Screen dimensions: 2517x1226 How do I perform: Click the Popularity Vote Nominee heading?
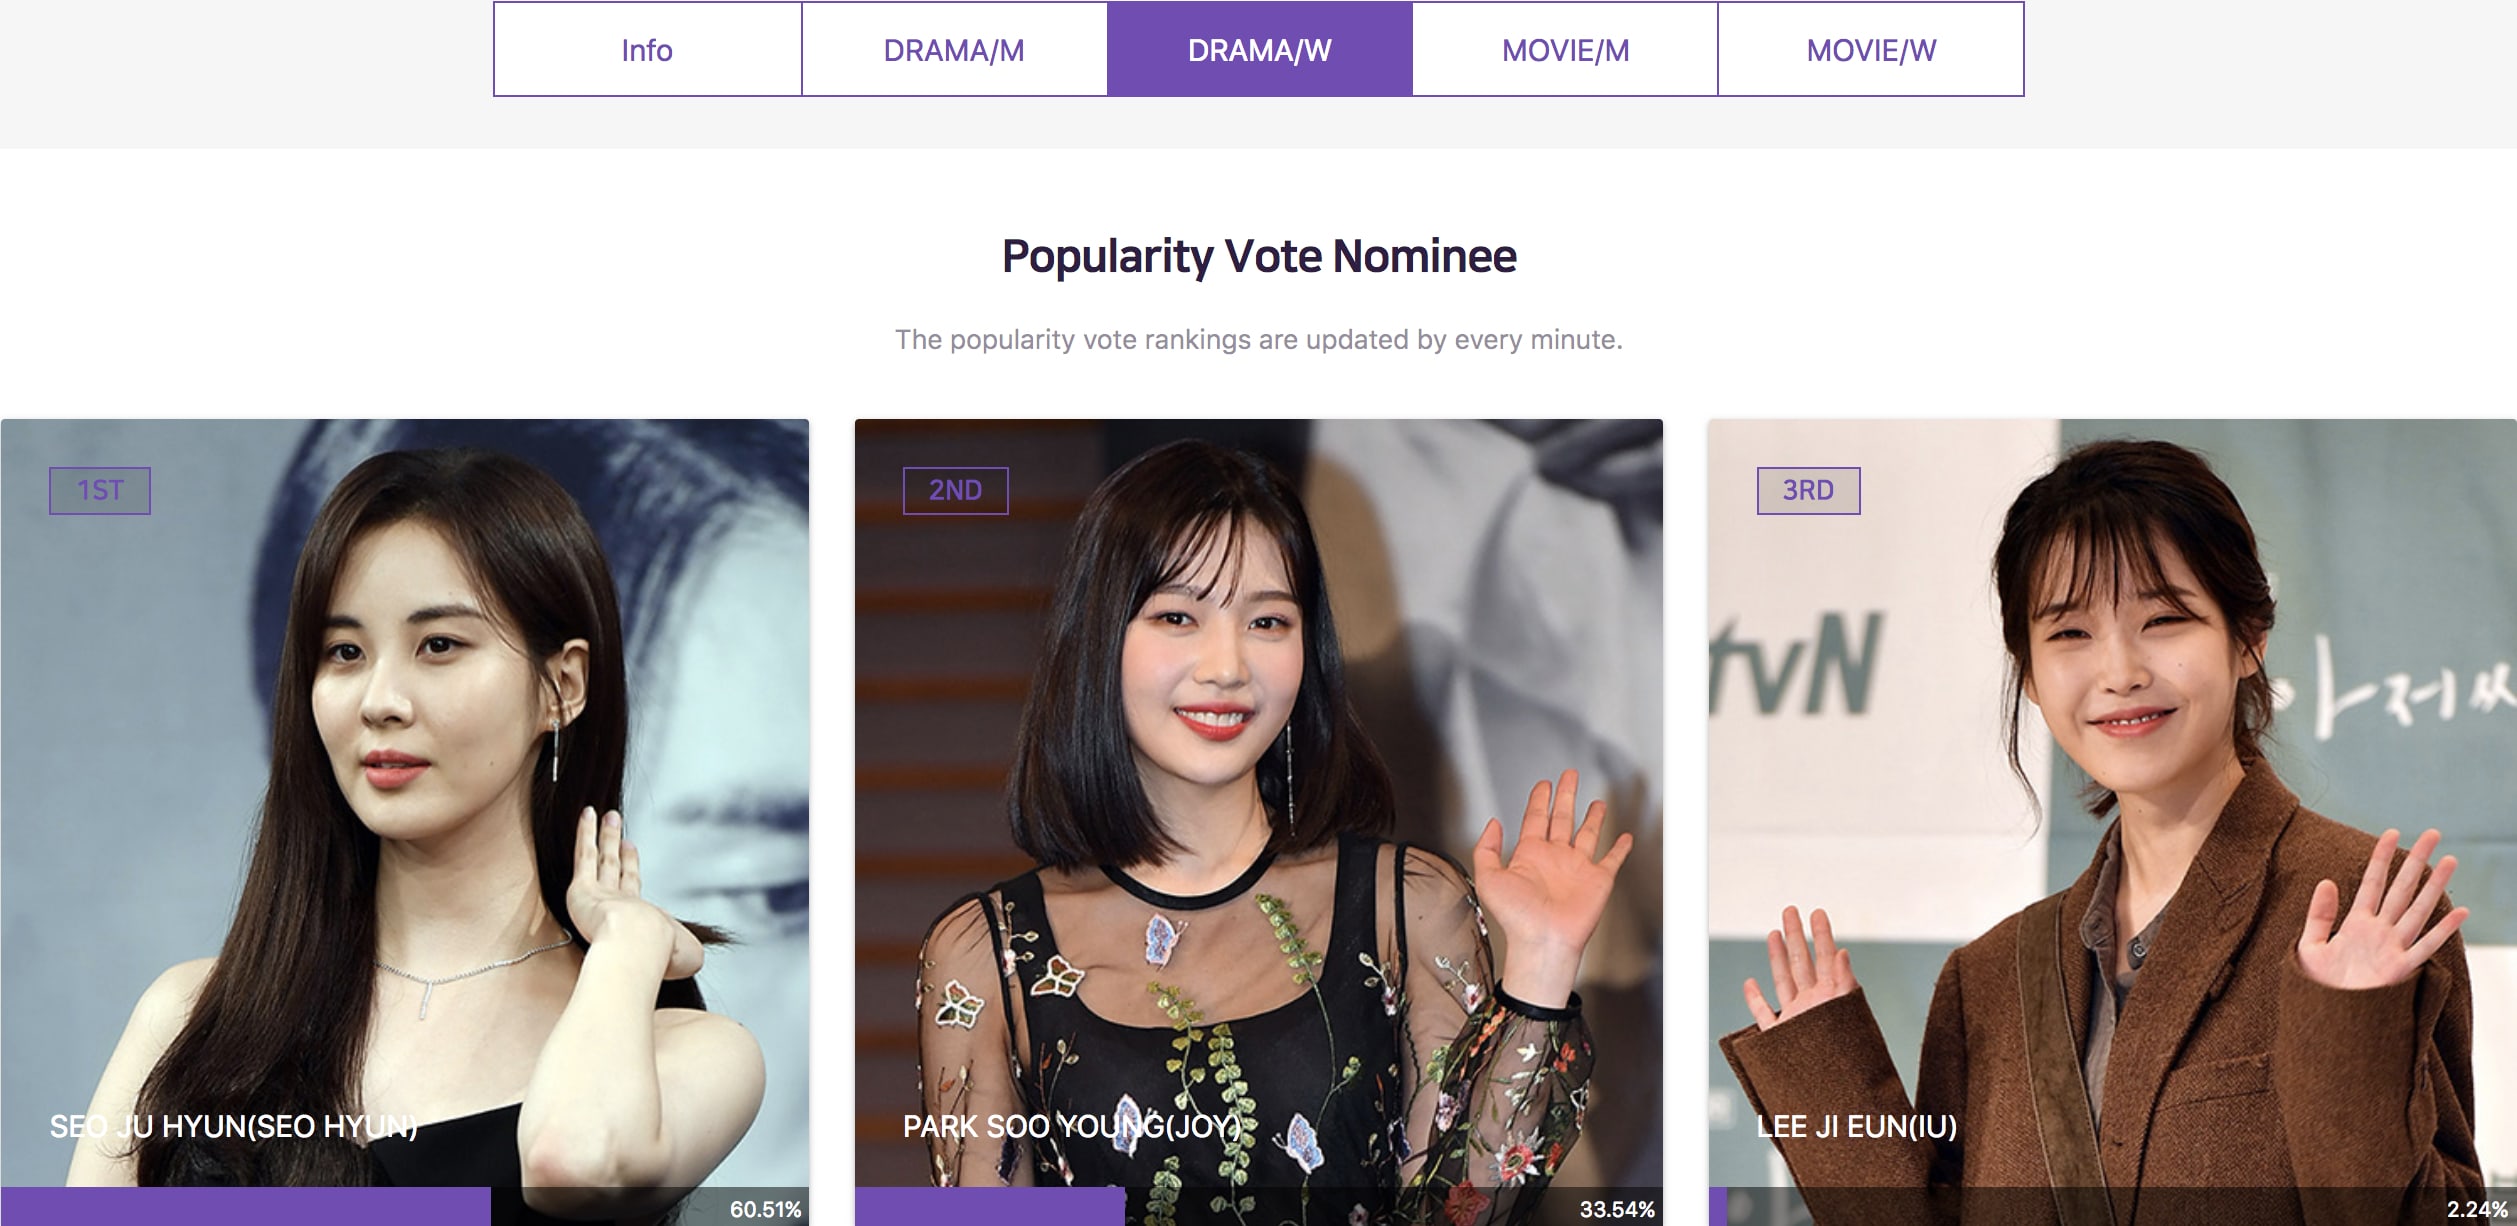click(1259, 257)
